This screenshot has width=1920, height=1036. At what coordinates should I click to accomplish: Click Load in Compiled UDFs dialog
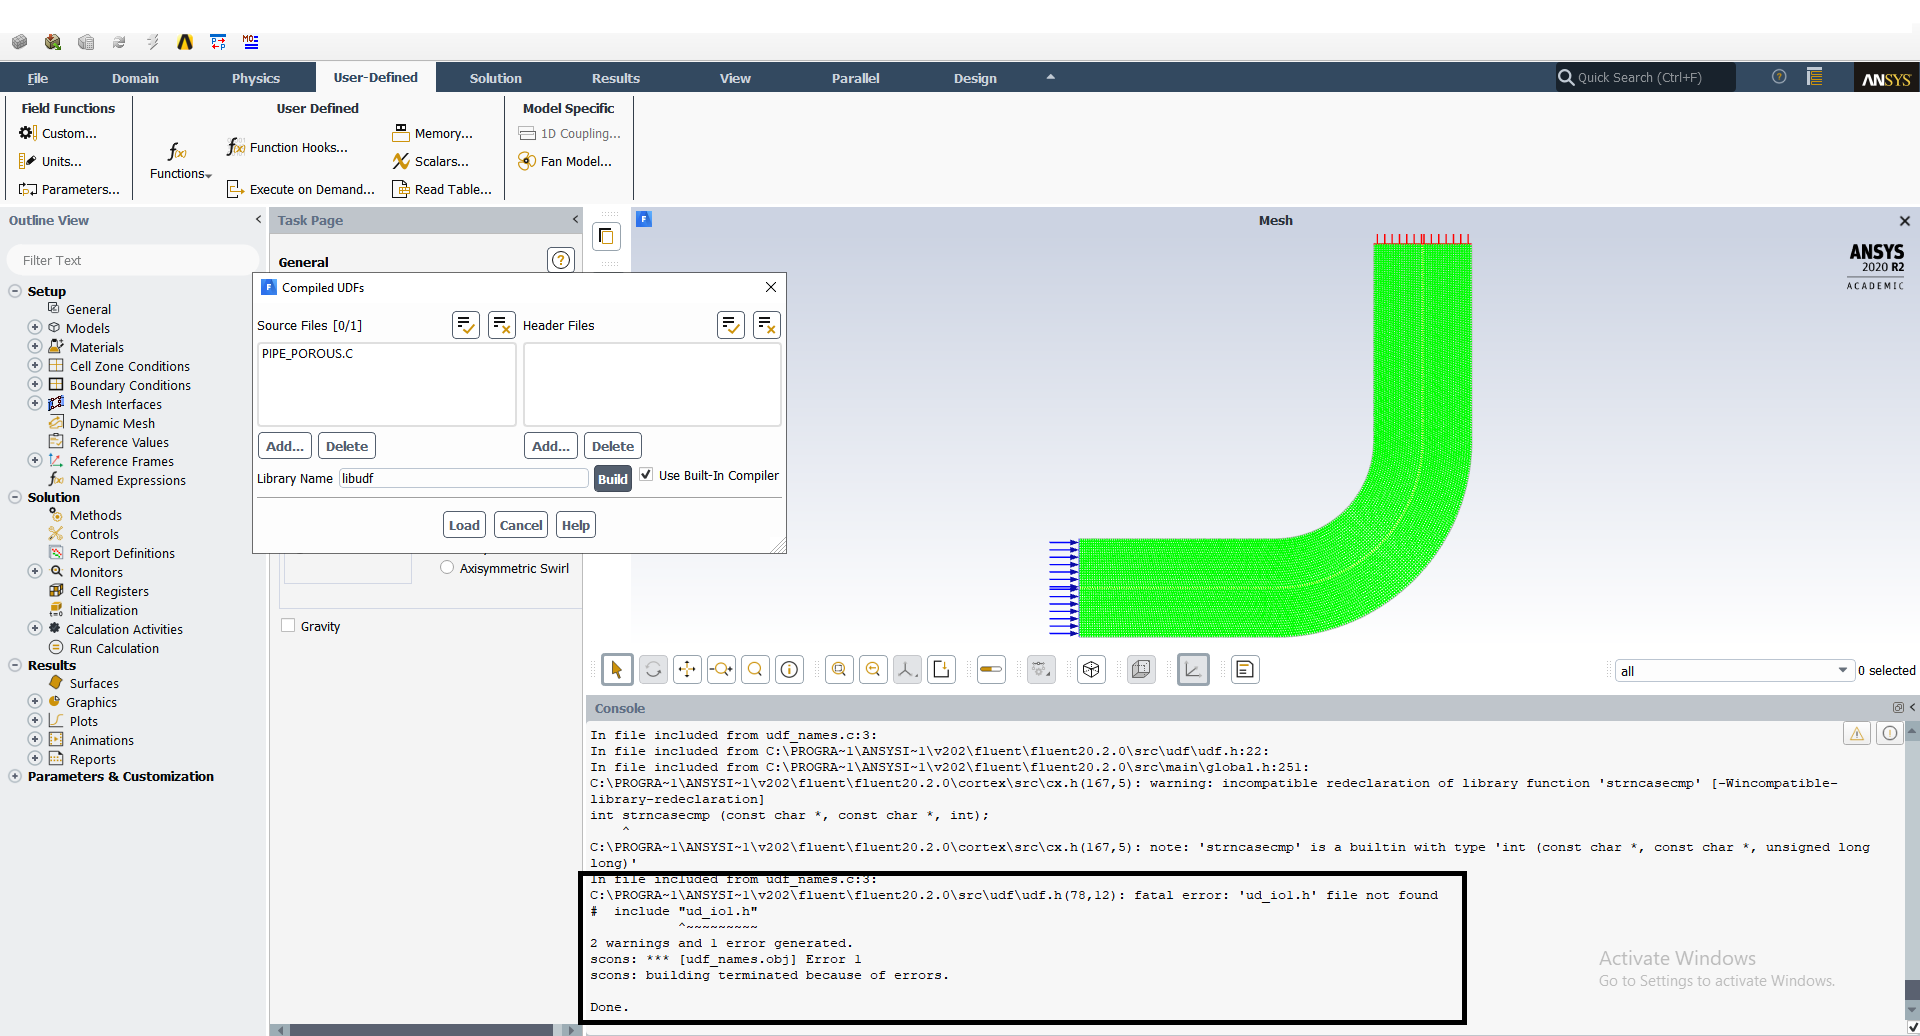coord(464,525)
